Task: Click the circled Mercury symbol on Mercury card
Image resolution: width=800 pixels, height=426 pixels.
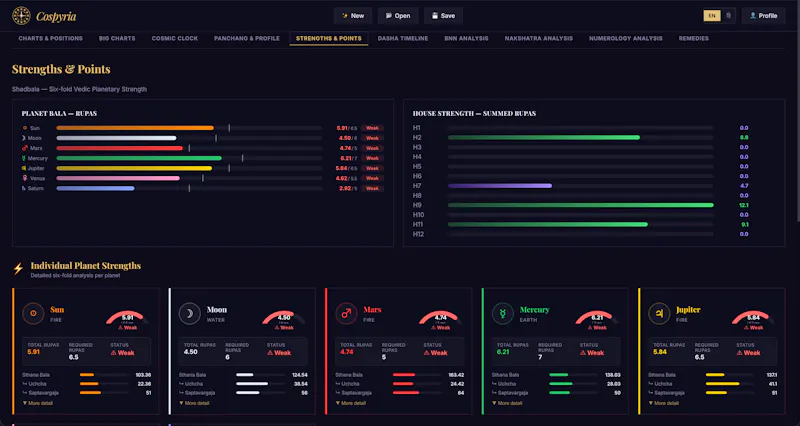Action: (503, 314)
